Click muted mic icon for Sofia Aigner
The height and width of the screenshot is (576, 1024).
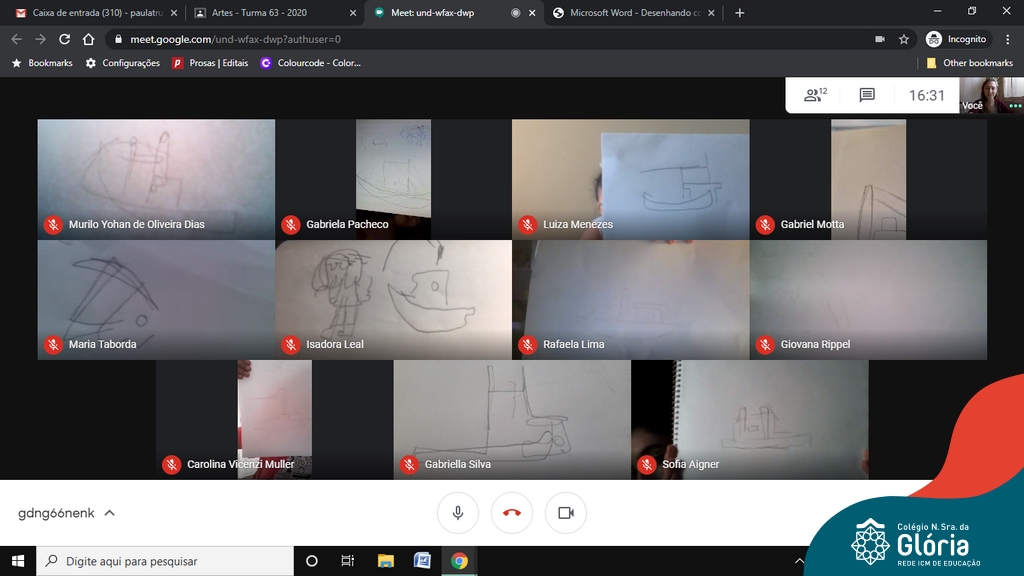pos(647,465)
